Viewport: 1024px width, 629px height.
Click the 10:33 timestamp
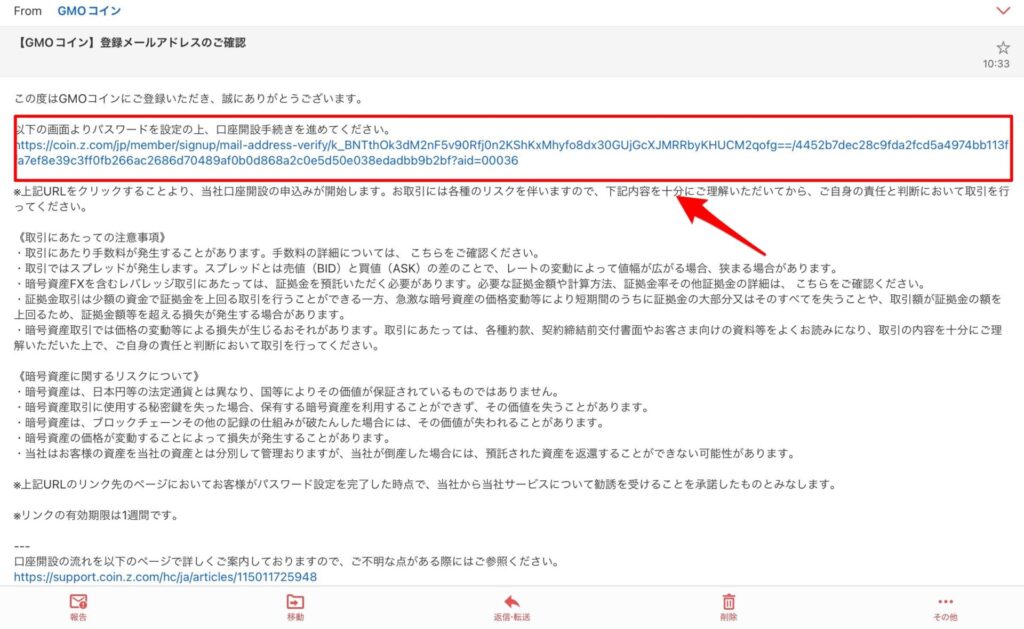pyautogui.click(x=996, y=64)
